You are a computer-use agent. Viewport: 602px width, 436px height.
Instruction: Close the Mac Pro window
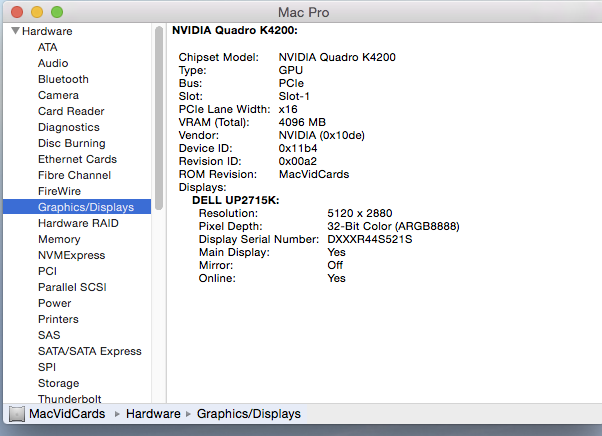click(17, 12)
